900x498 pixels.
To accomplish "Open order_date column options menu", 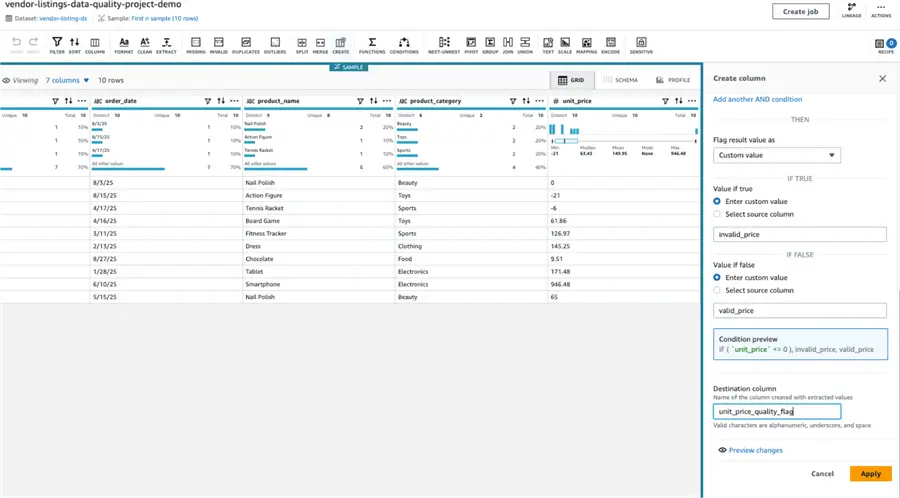I will 234,101.
